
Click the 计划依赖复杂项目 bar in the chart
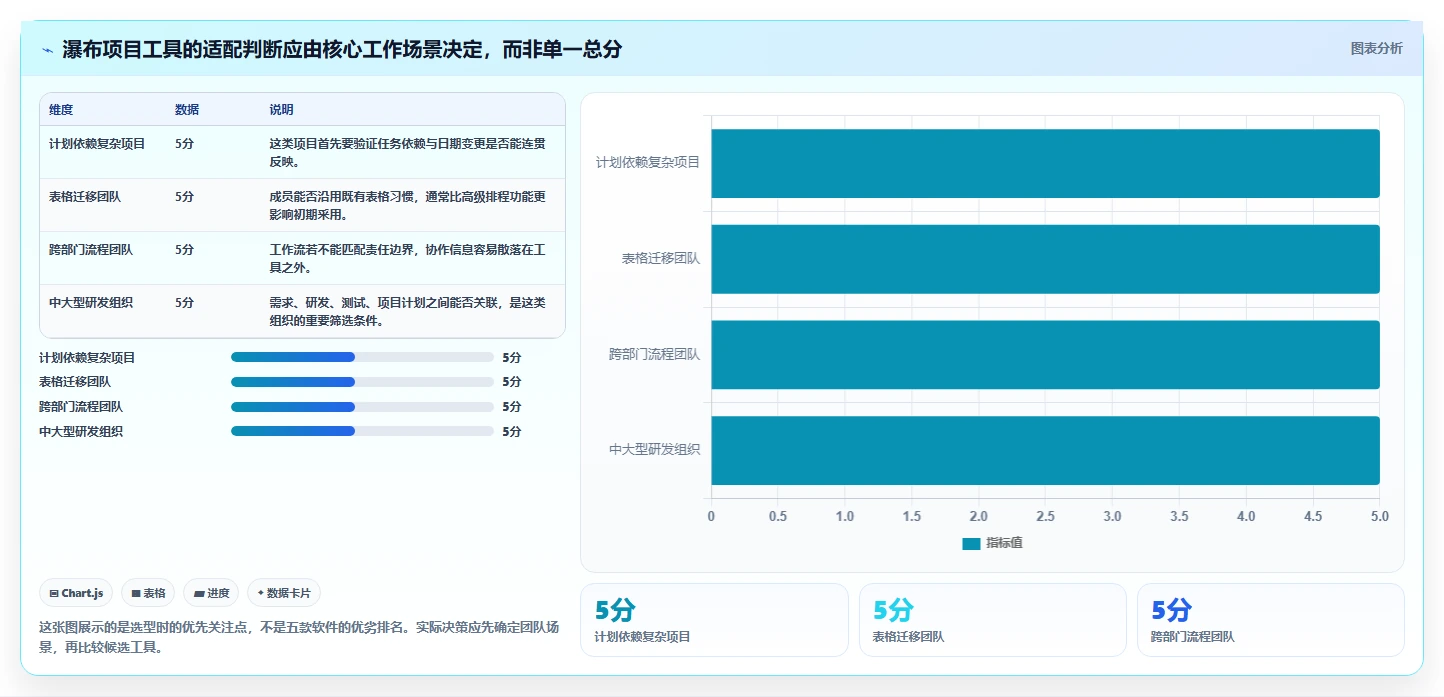[1045, 163]
